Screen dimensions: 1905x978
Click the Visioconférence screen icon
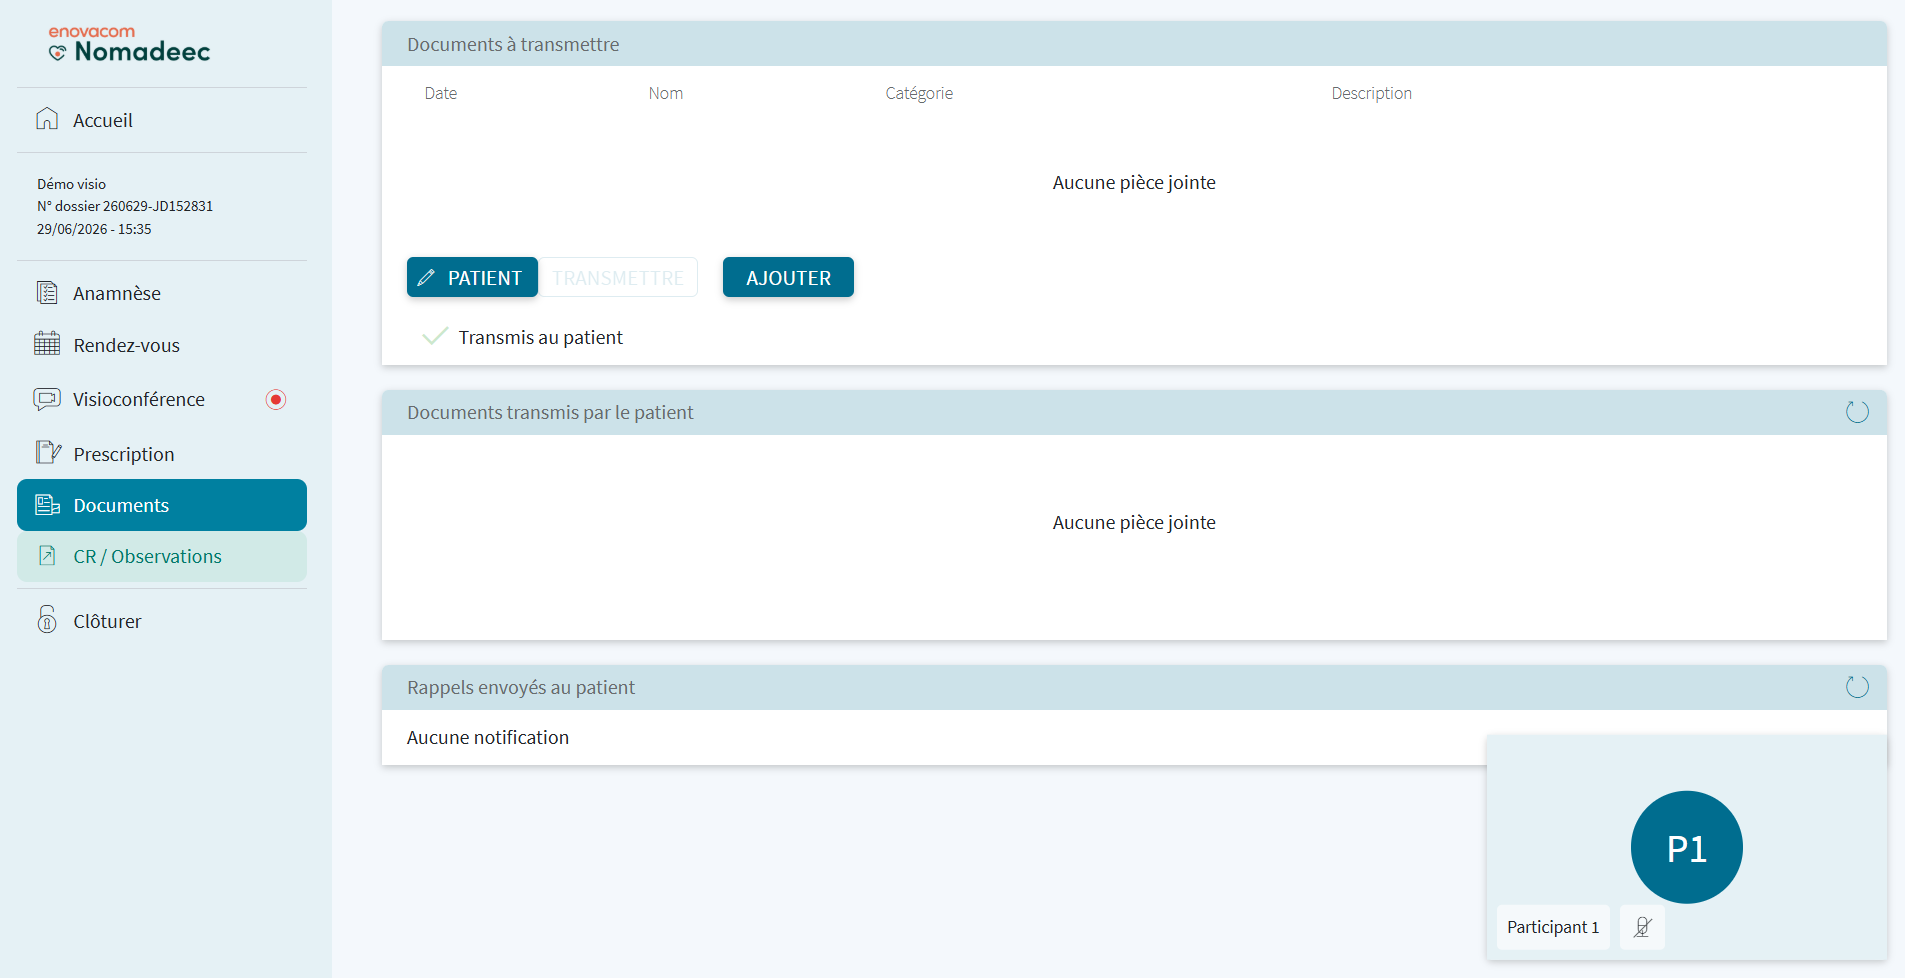[47, 399]
